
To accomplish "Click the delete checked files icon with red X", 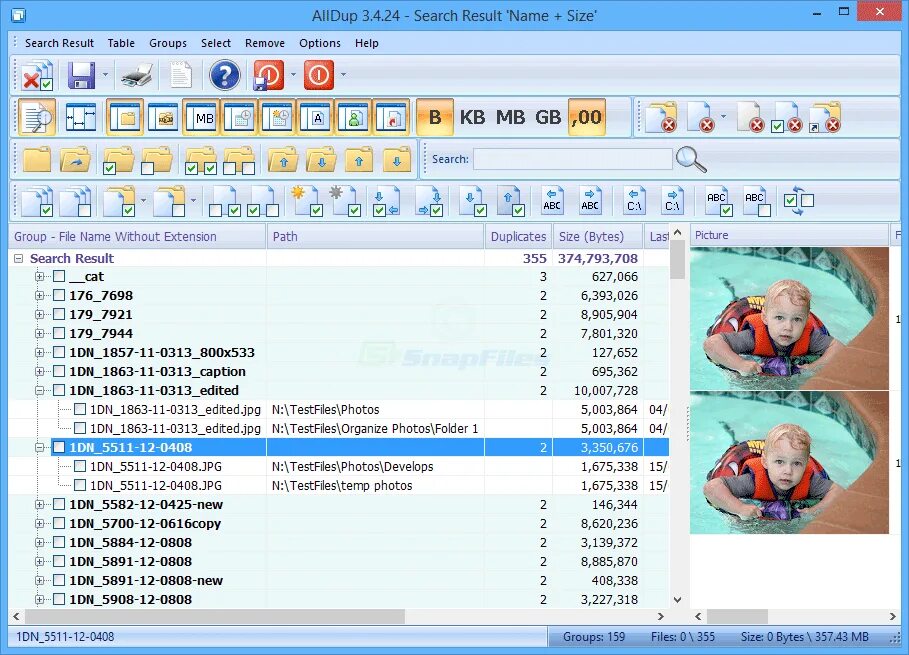I will tap(37, 75).
